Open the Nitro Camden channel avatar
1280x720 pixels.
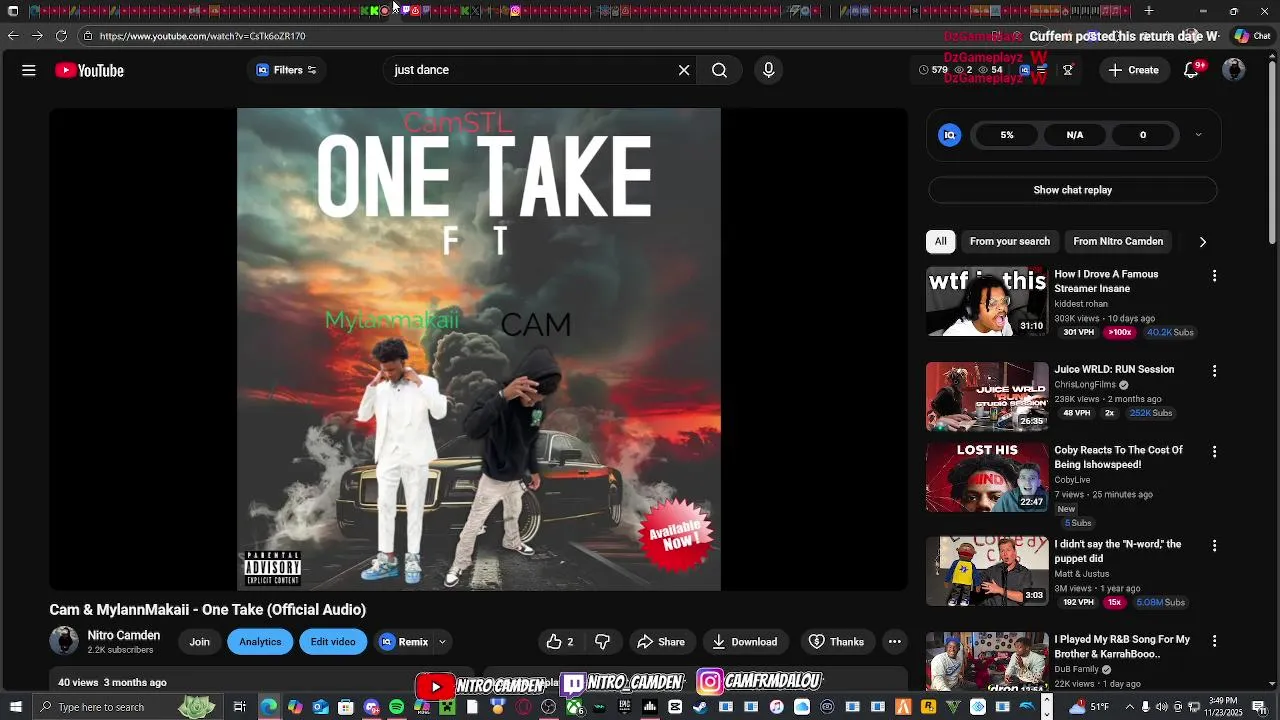click(x=64, y=641)
